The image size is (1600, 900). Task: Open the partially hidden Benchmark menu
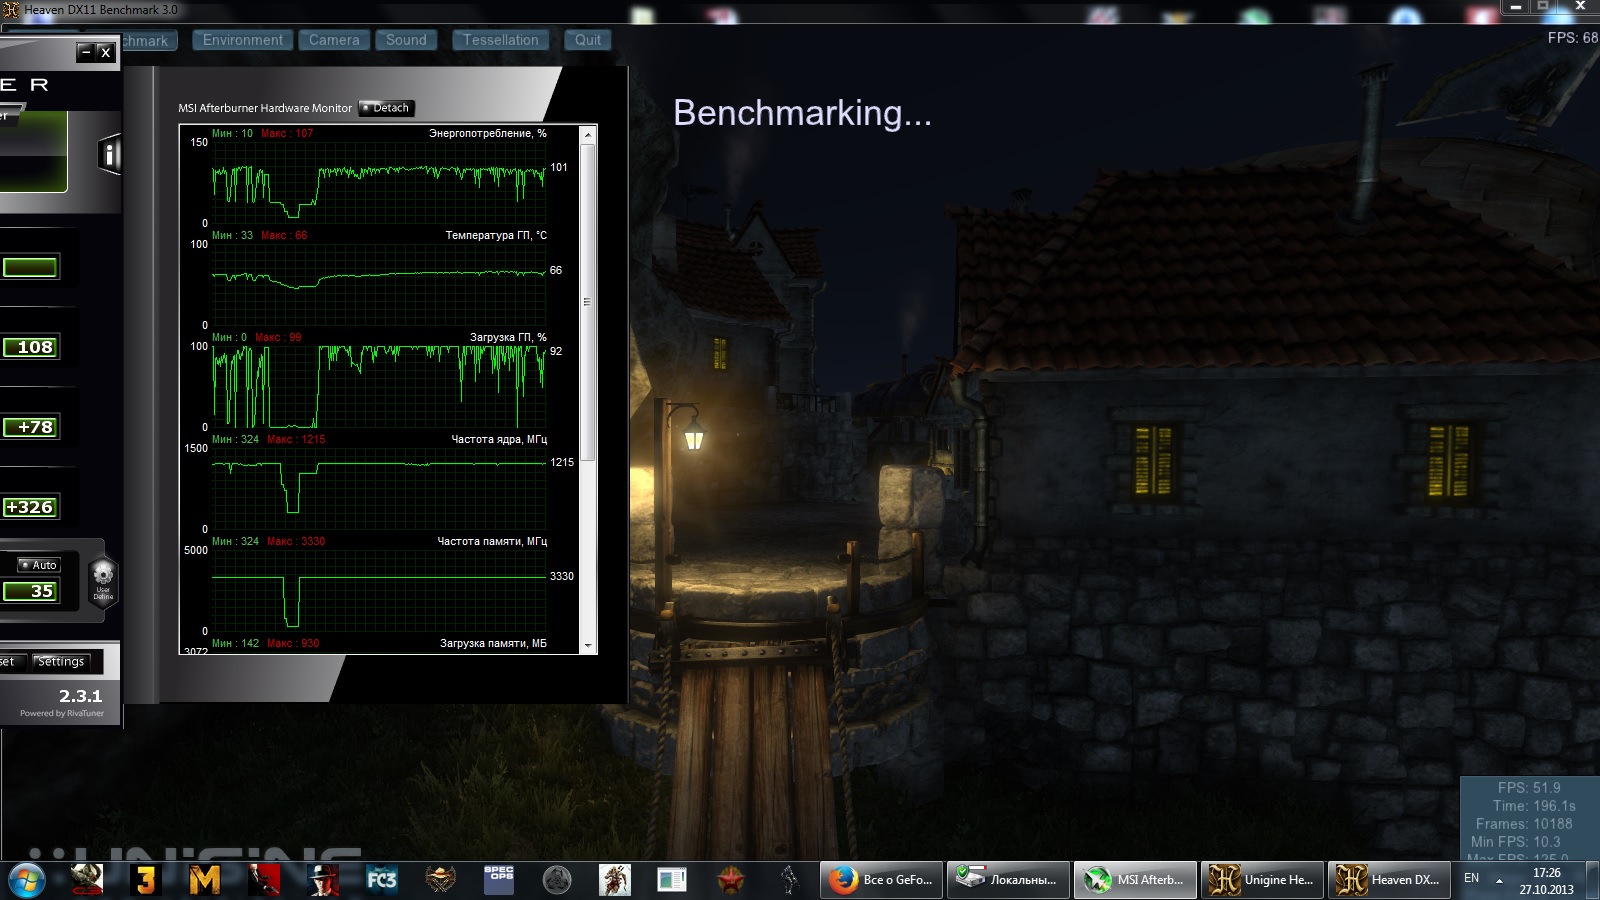click(x=149, y=40)
